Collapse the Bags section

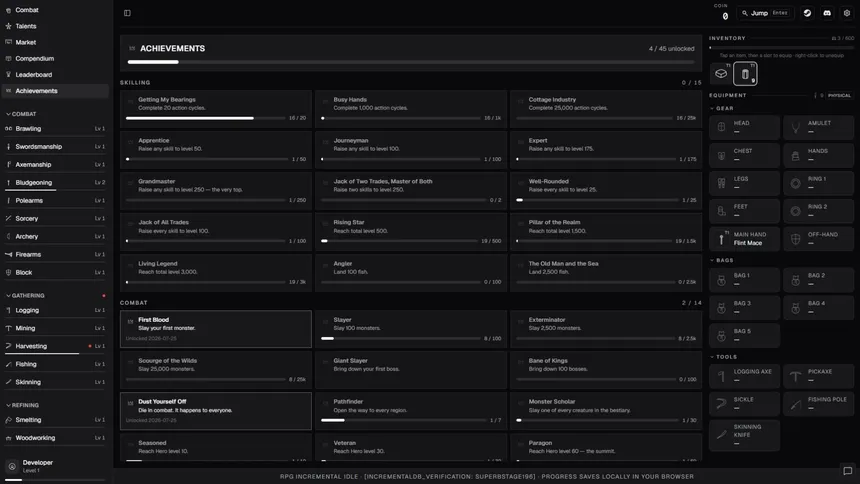(x=722, y=261)
